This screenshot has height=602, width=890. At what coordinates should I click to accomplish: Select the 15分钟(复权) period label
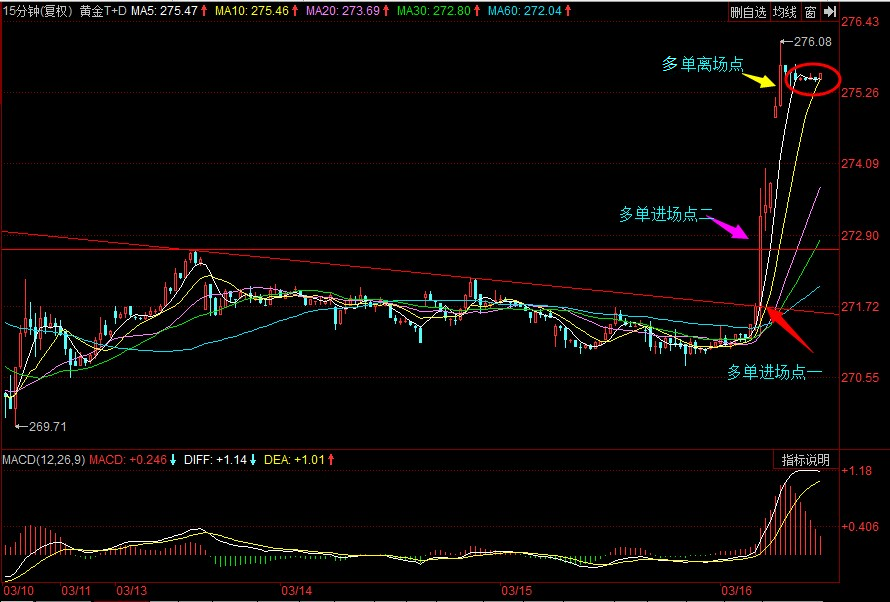point(38,11)
